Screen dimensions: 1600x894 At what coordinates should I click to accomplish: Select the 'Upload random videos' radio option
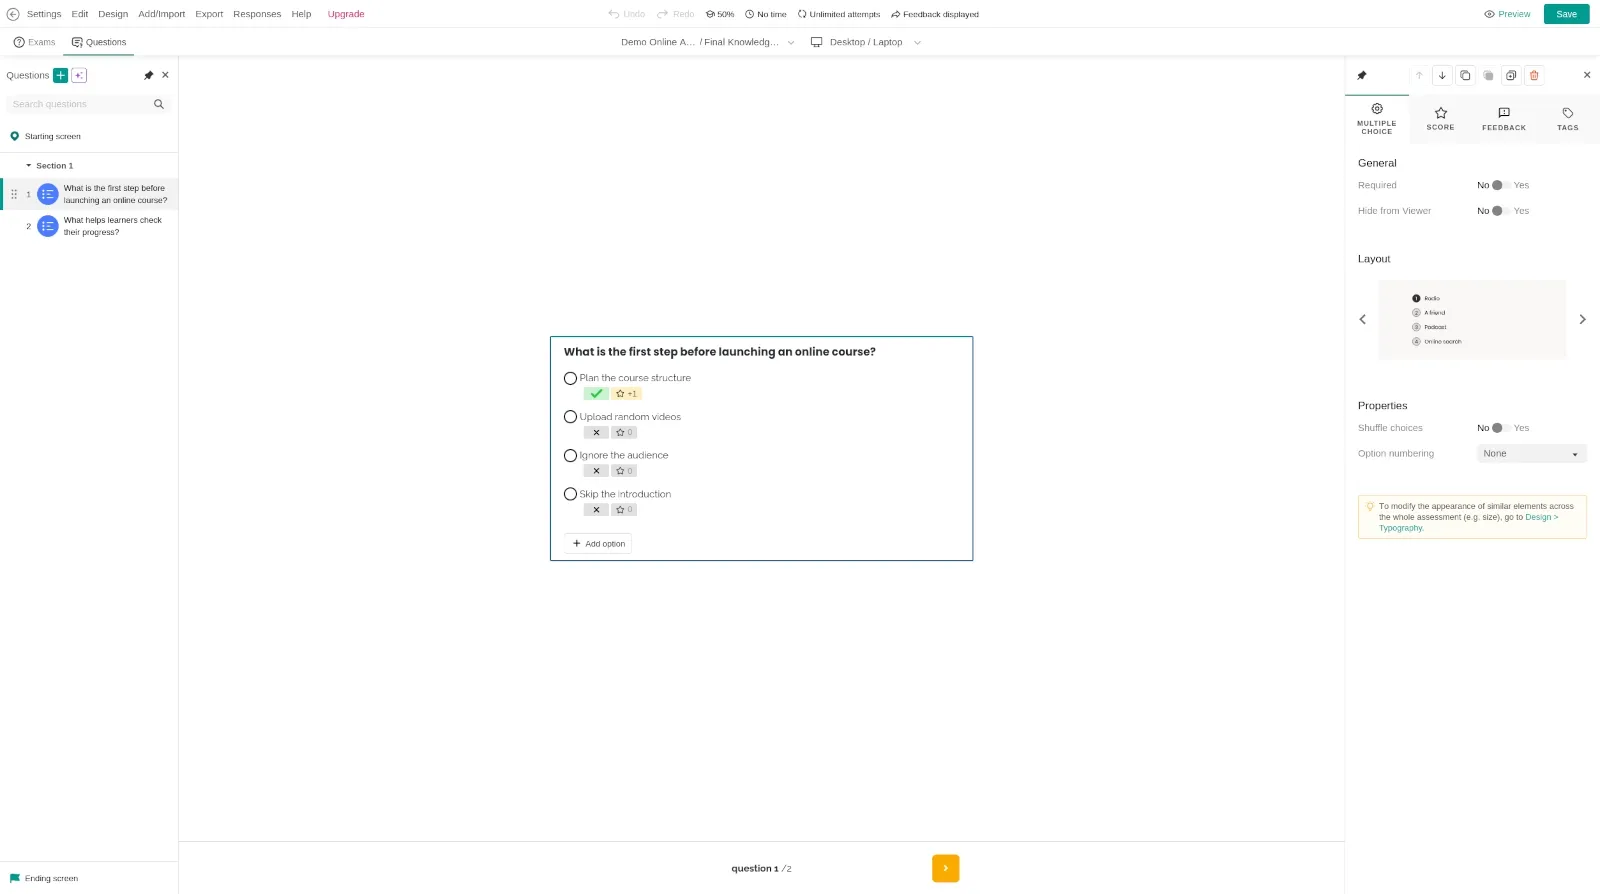(x=570, y=417)
